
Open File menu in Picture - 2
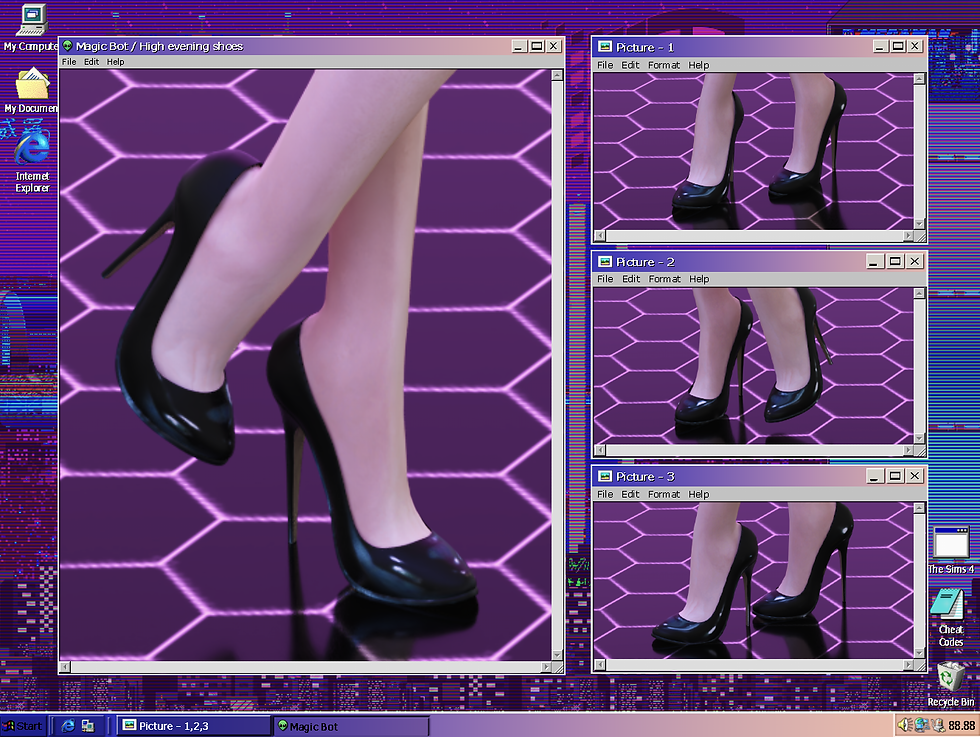point(605,279)
